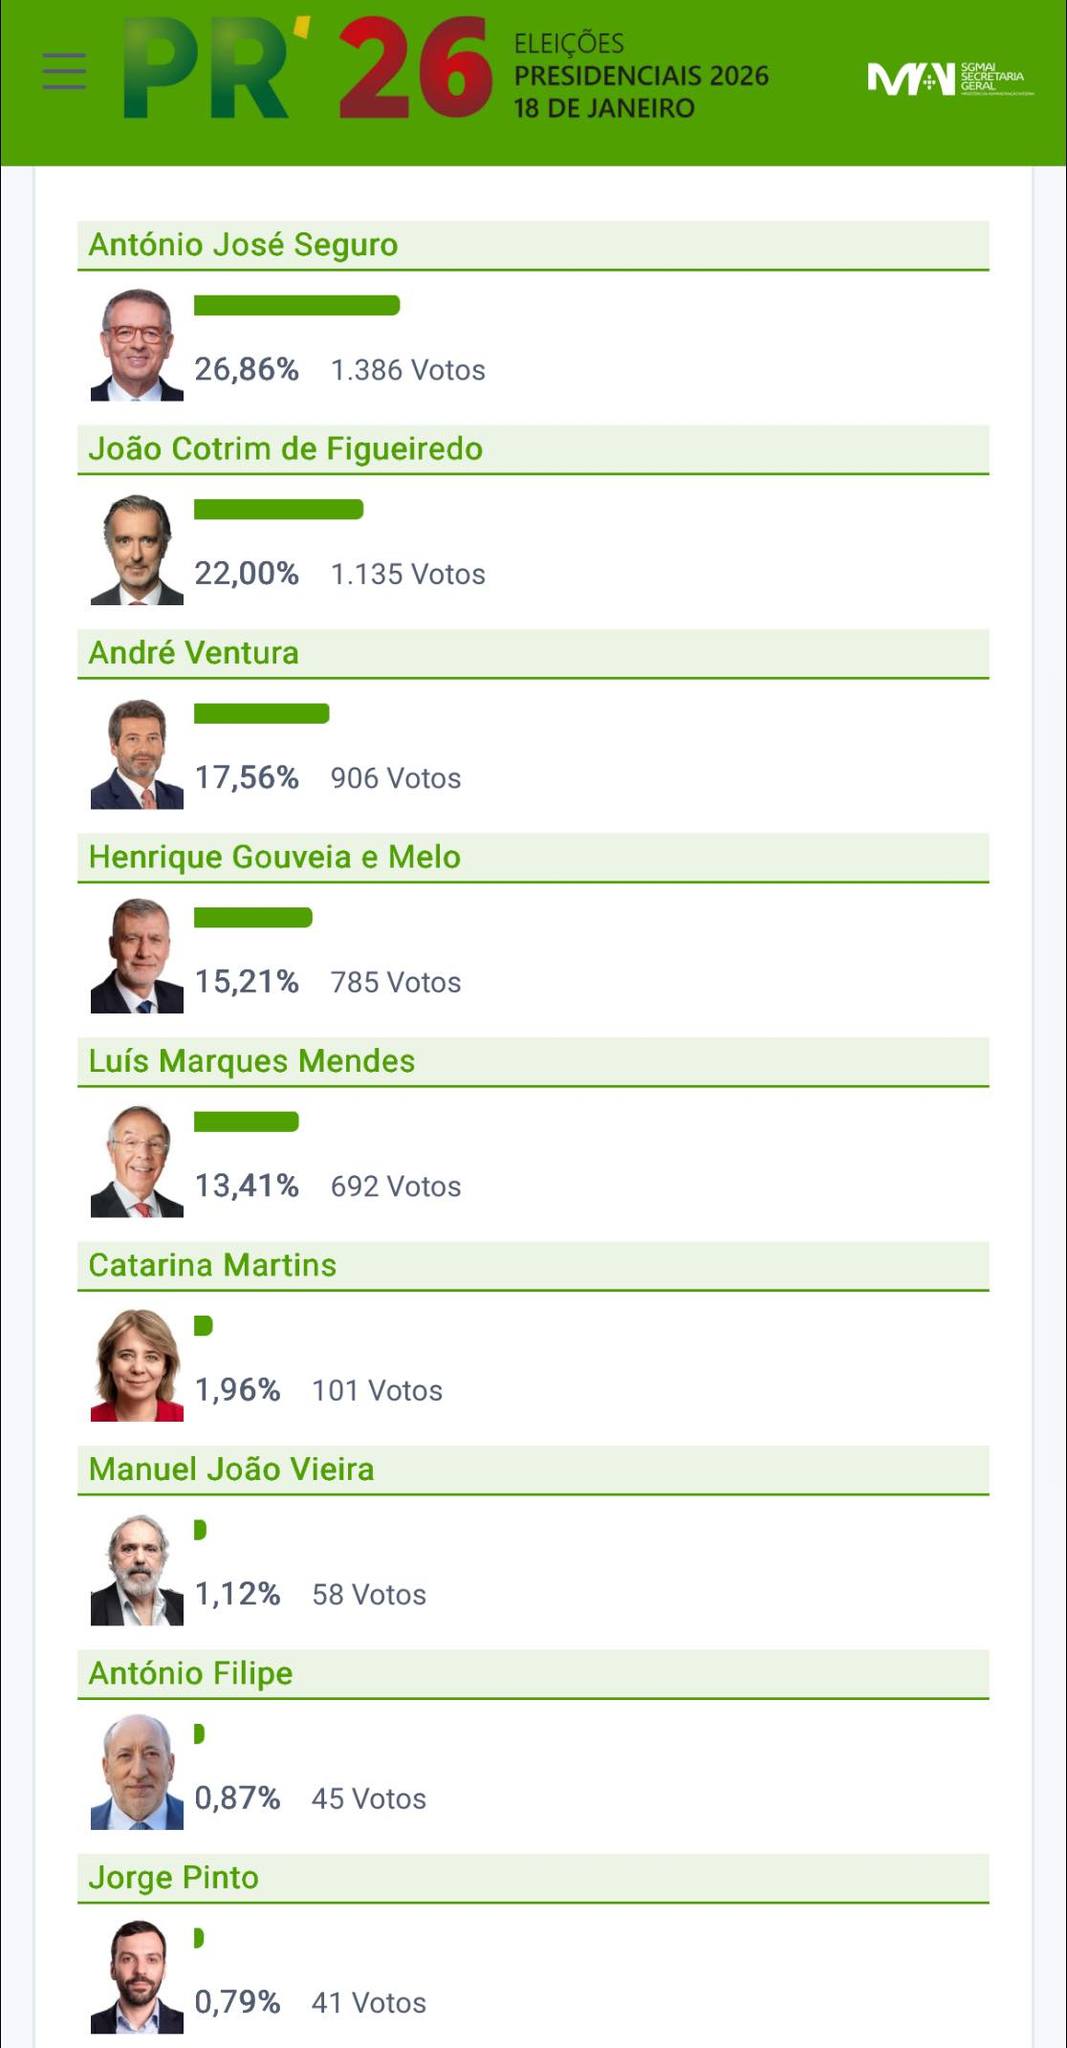
Task: Click Seguro's 26,86% vote bar
Action: click(x=297, y=306)
